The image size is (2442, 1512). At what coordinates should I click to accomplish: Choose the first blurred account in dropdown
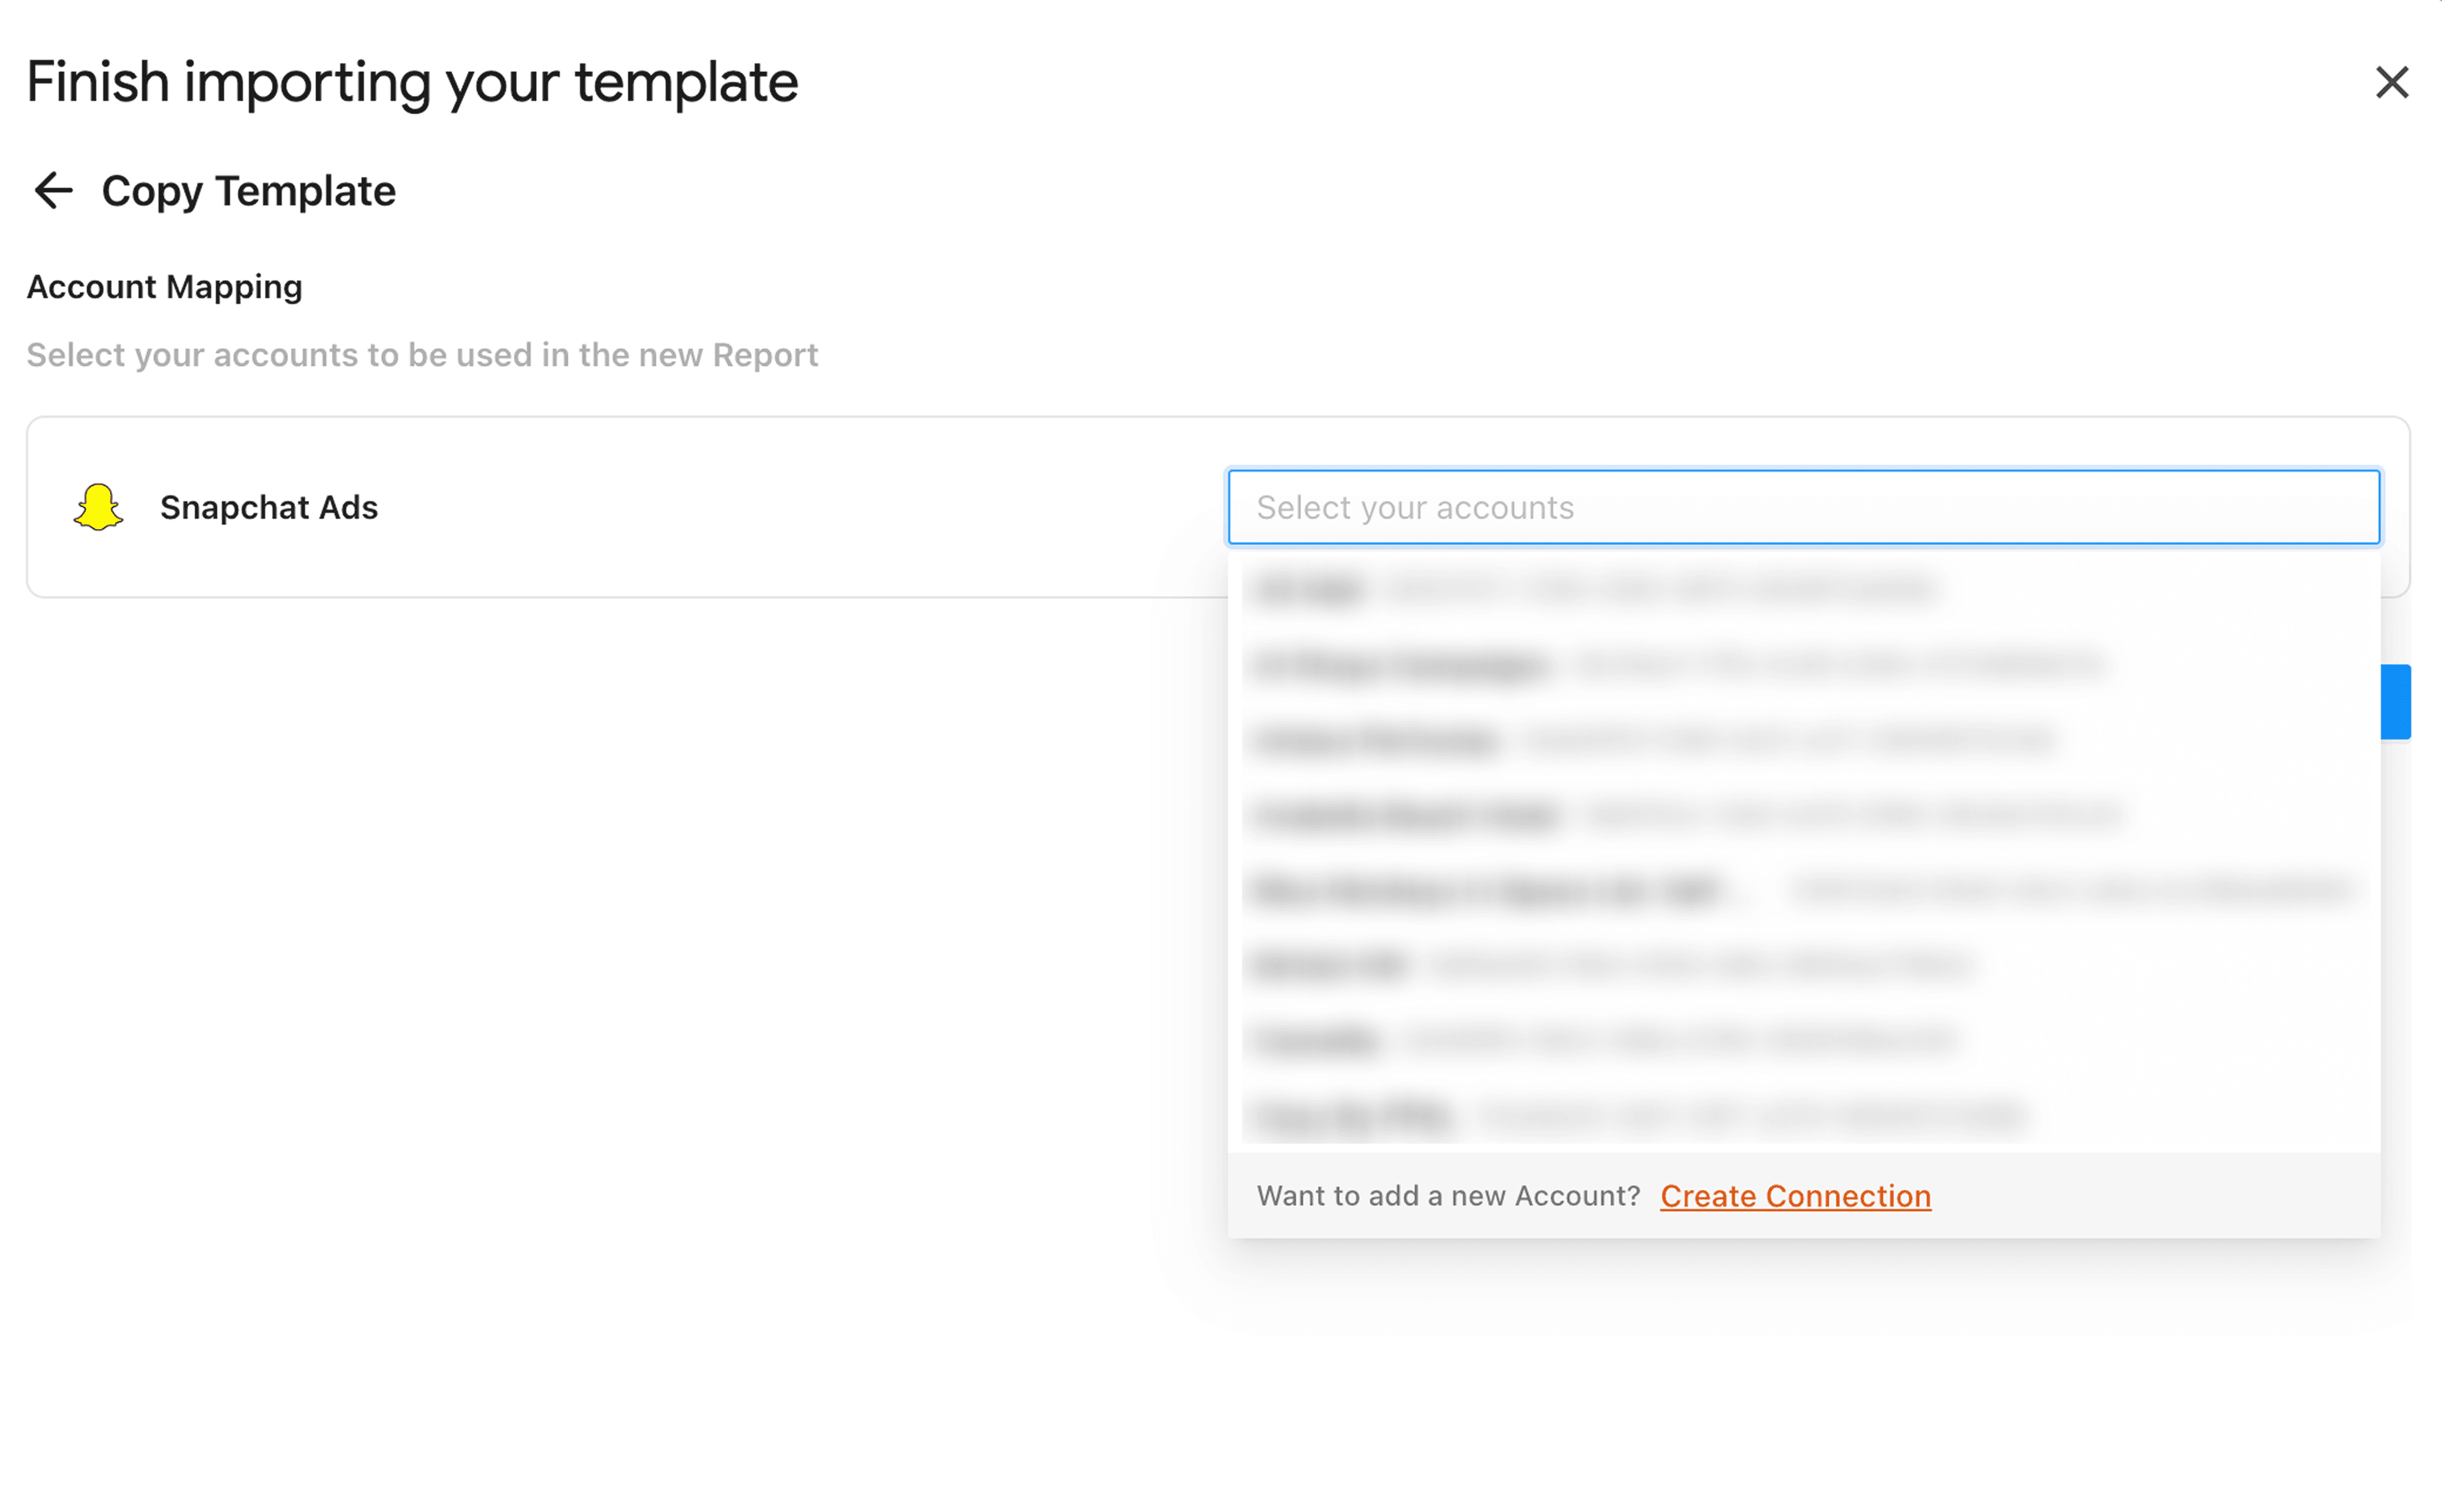[1803, 589]
